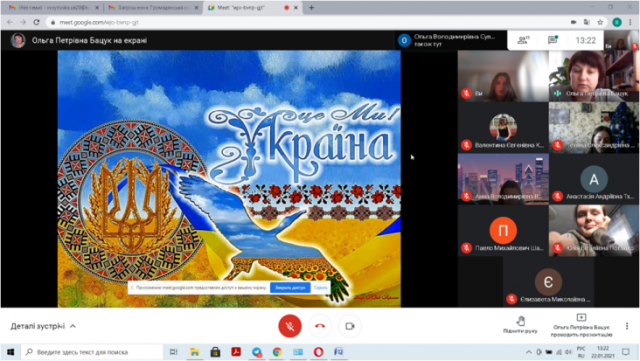The height and width of the screenshot is (361, 640).
Task: Expand the Деталі зустрічі meeting details
Action: click(43, 326)
